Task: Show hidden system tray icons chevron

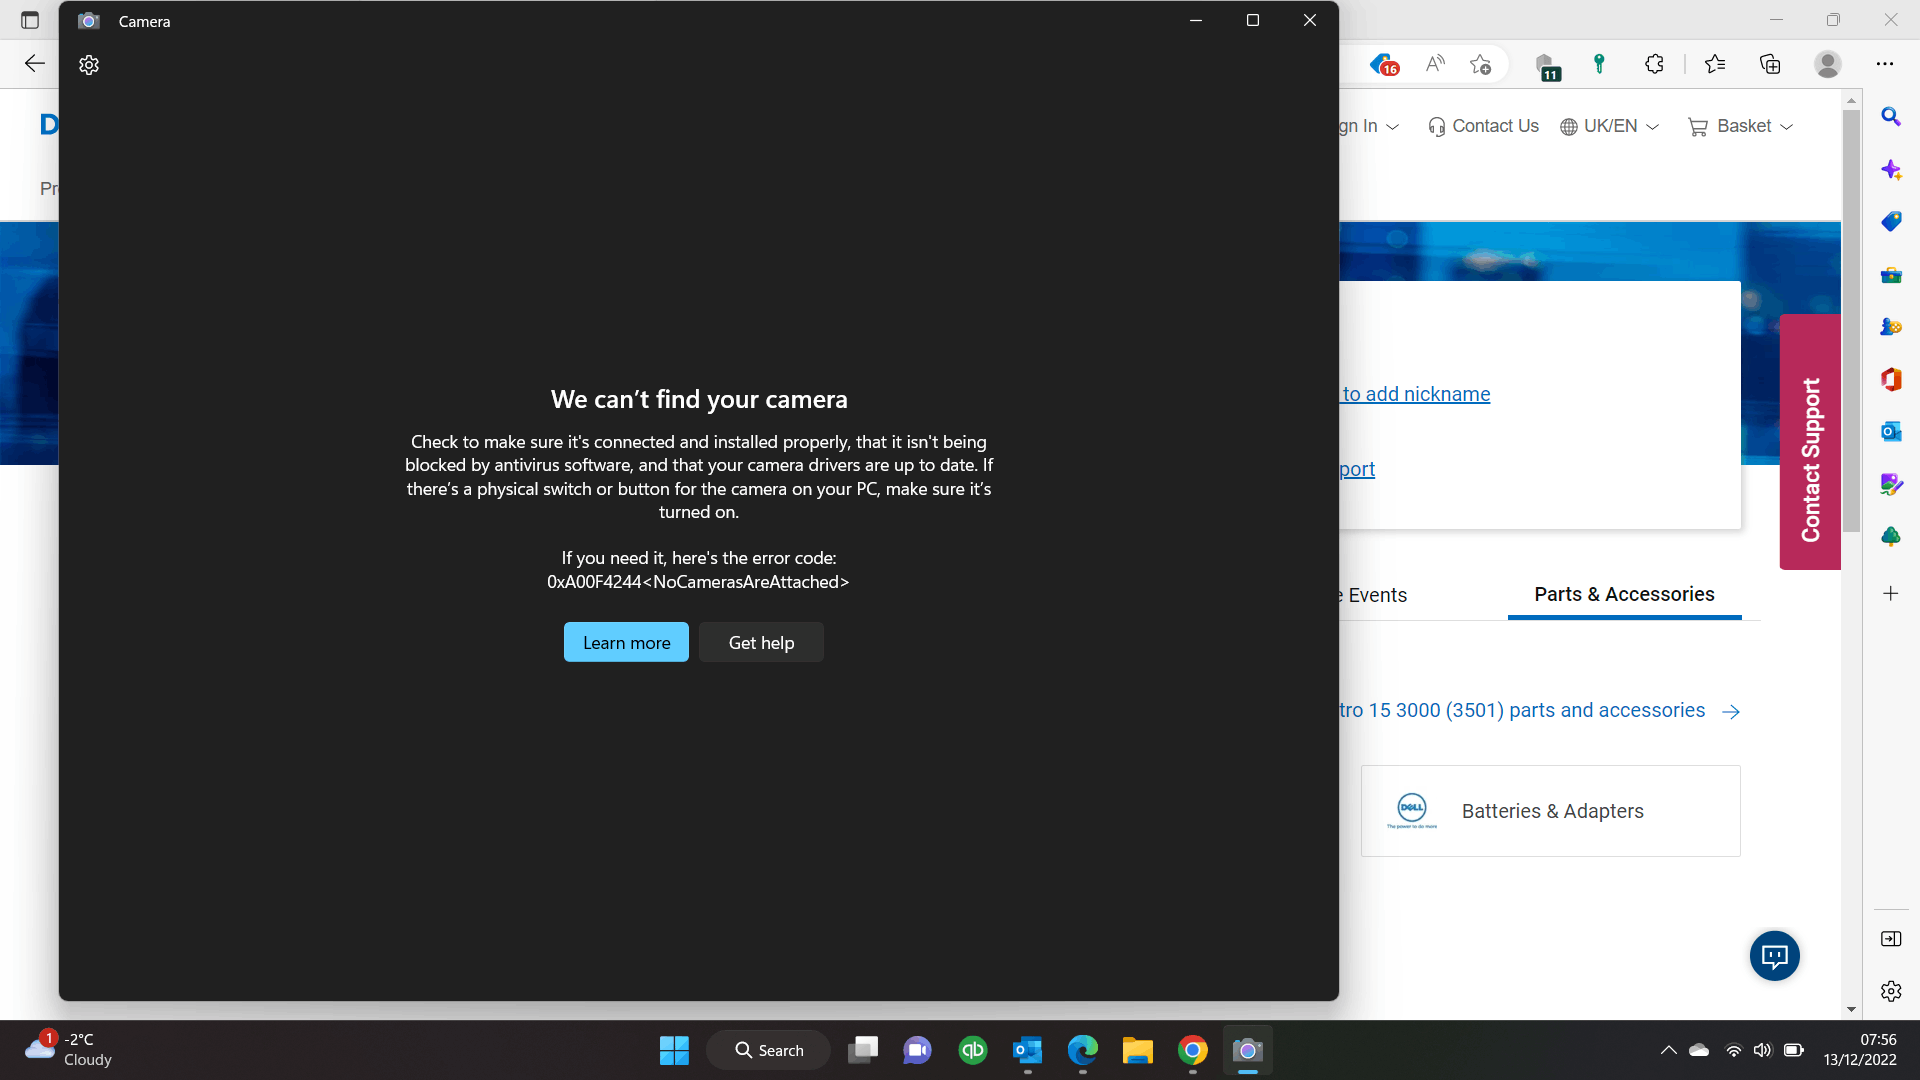Action: click(1668, 1050)
